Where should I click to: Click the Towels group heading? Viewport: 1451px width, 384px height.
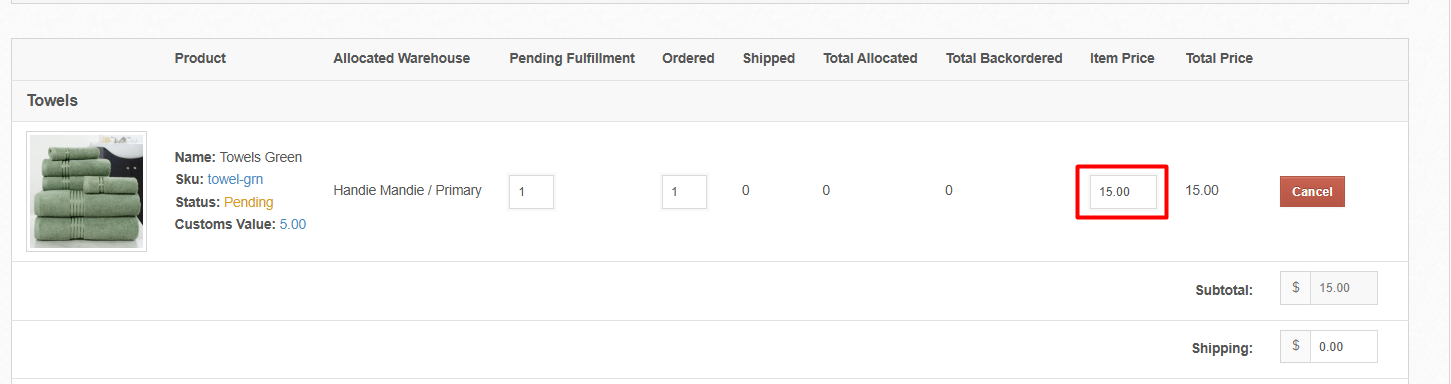pos(52,101)
